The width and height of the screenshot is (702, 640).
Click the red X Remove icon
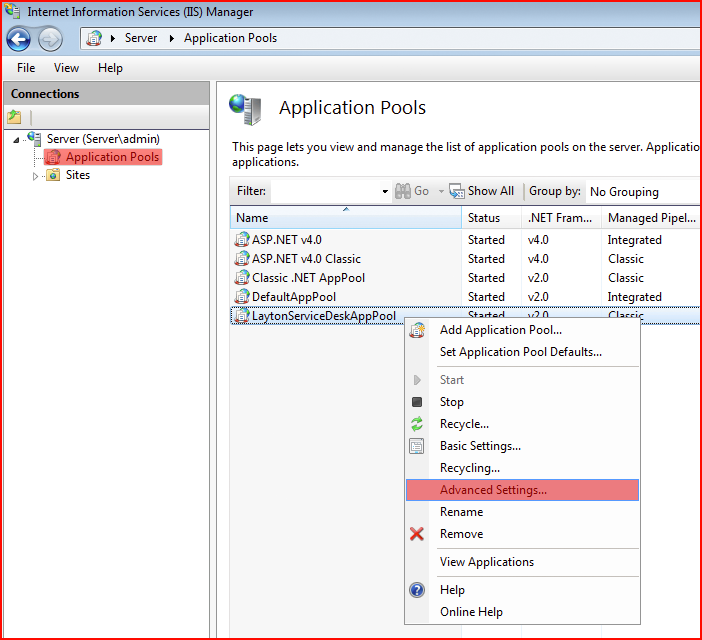pos(417,533)
